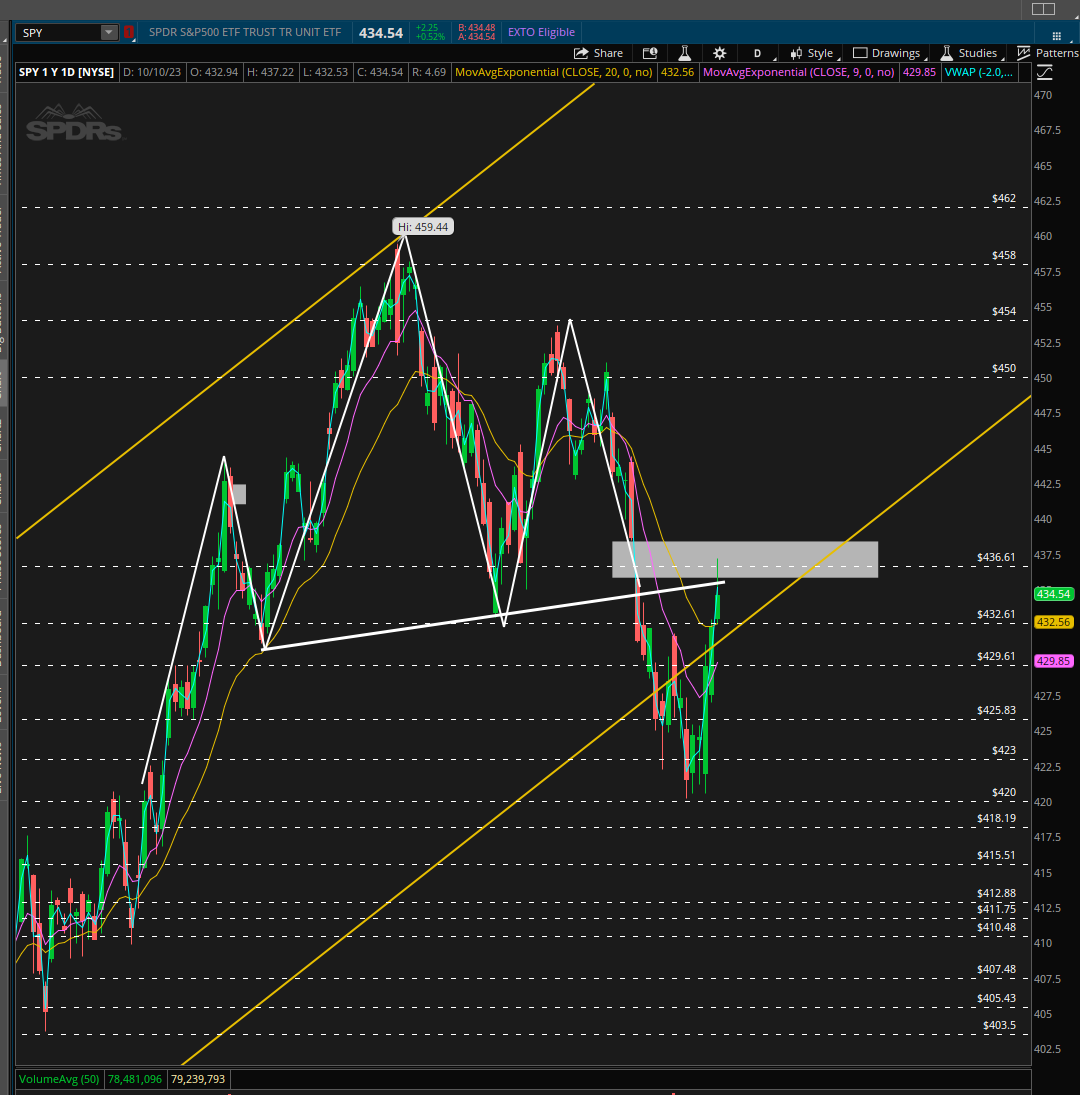Open the SPY symbol dropdown arrow

pyautogui.click(x=109, y=32)
